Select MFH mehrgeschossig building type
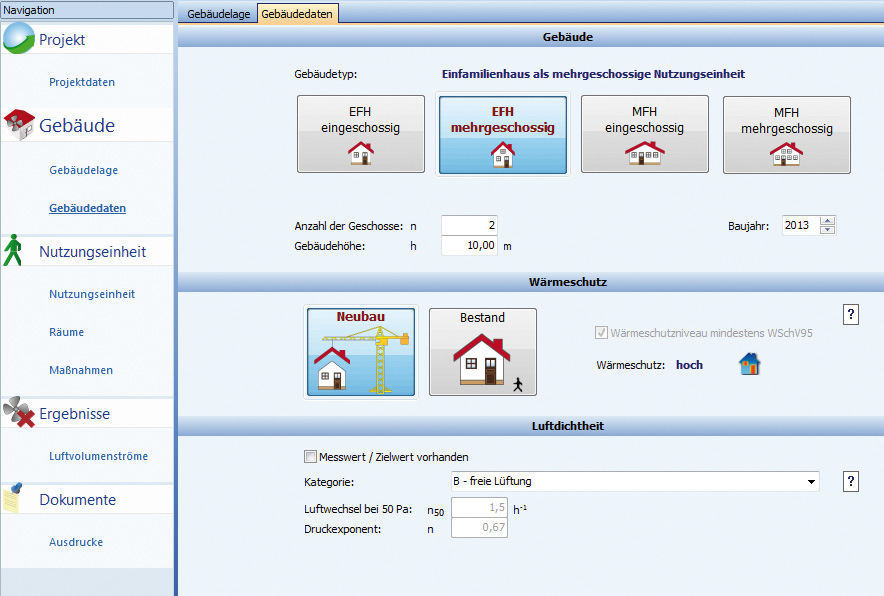 pyautogui.click(x=786, y=135)
